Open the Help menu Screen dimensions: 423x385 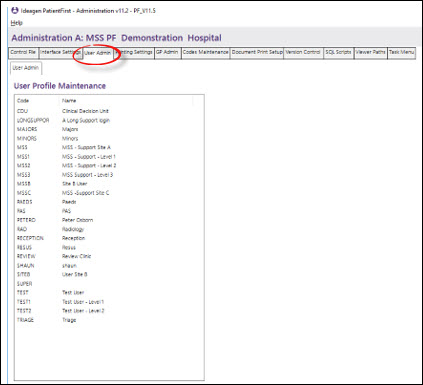tap(17, 23)
